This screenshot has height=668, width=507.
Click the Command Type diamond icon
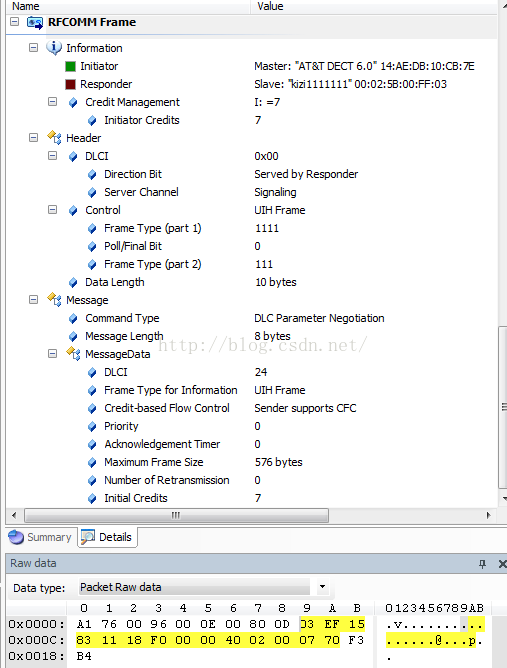click(x=73, y=319)
